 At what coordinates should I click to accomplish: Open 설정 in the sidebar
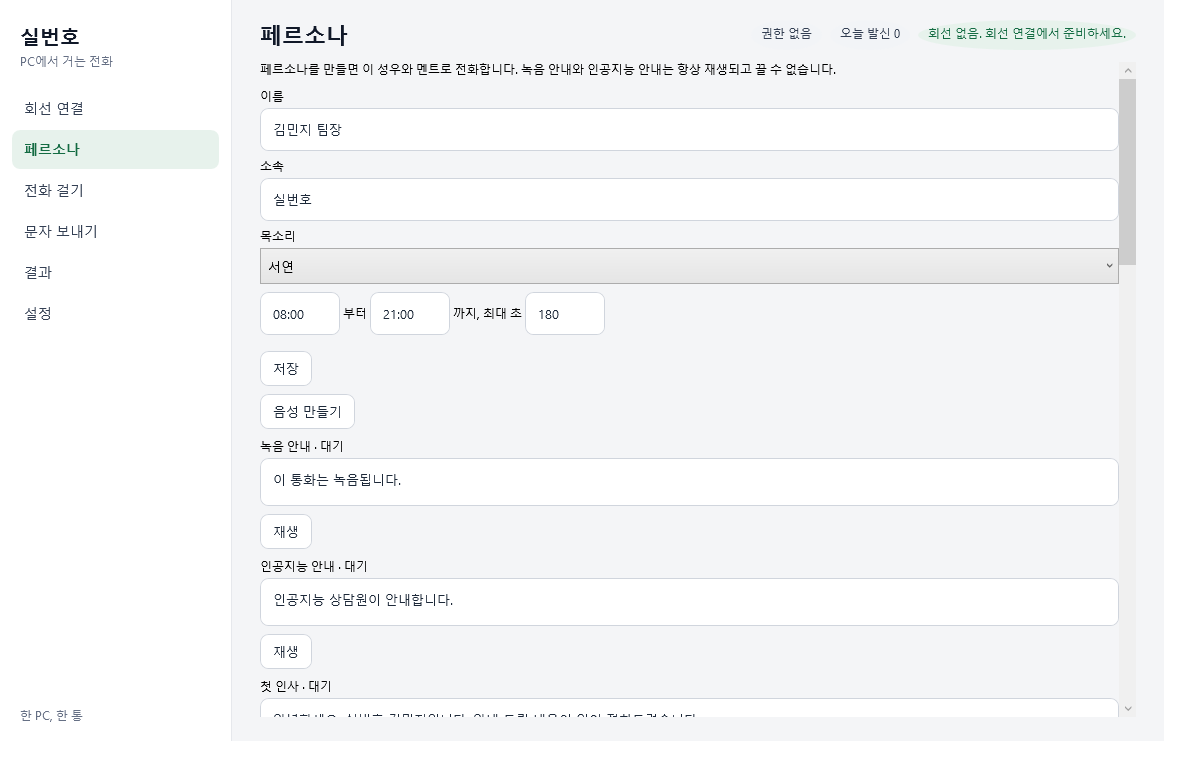coord(115,313)
